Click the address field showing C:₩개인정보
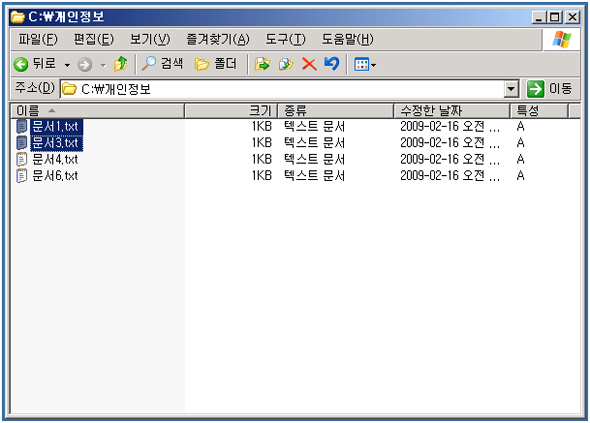Image resolution: width=590 pixels, height=423 pixels. click(x=282, y=89)
